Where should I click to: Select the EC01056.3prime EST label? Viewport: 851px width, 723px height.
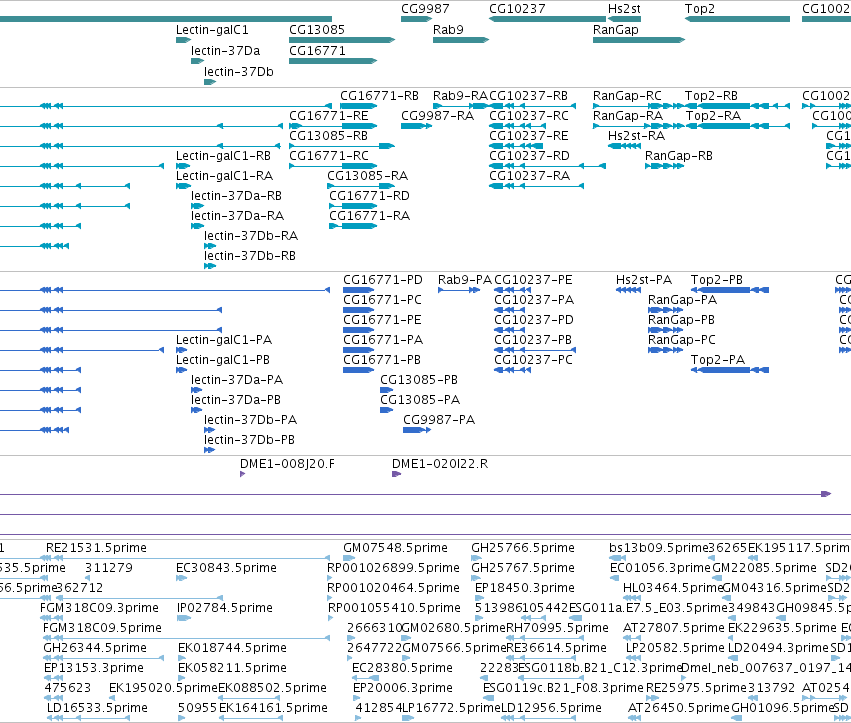click(x=660, y=568)
